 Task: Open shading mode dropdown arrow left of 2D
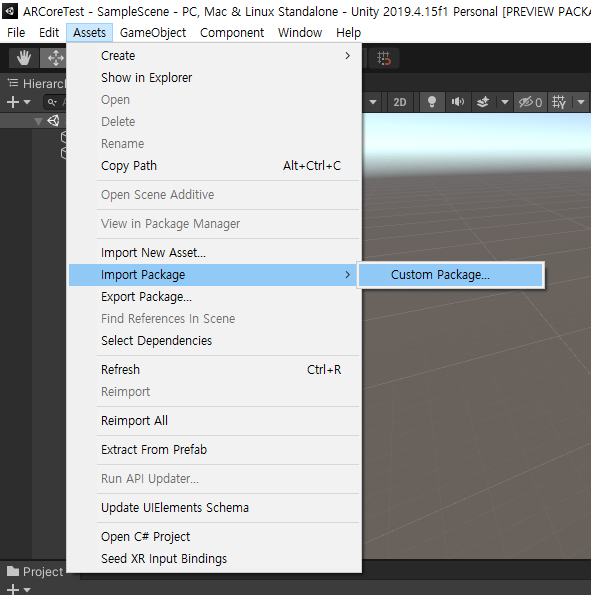pyautogui.click(x=373, y=102)
